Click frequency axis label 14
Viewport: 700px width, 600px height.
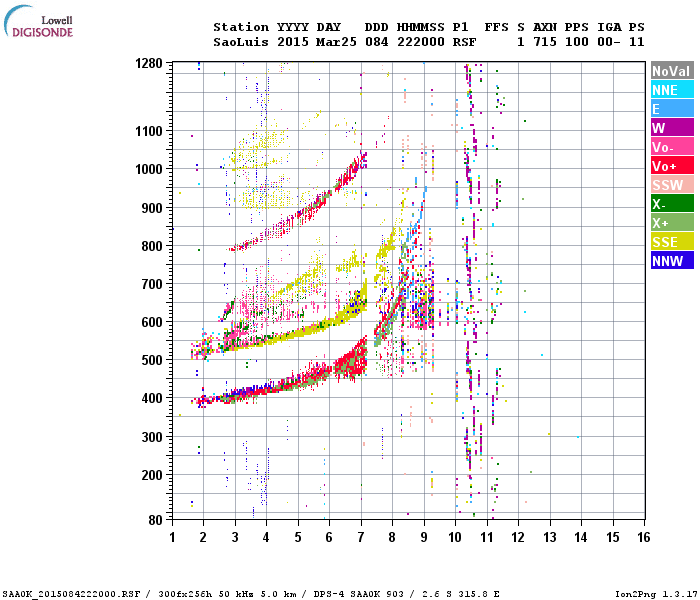581,537
